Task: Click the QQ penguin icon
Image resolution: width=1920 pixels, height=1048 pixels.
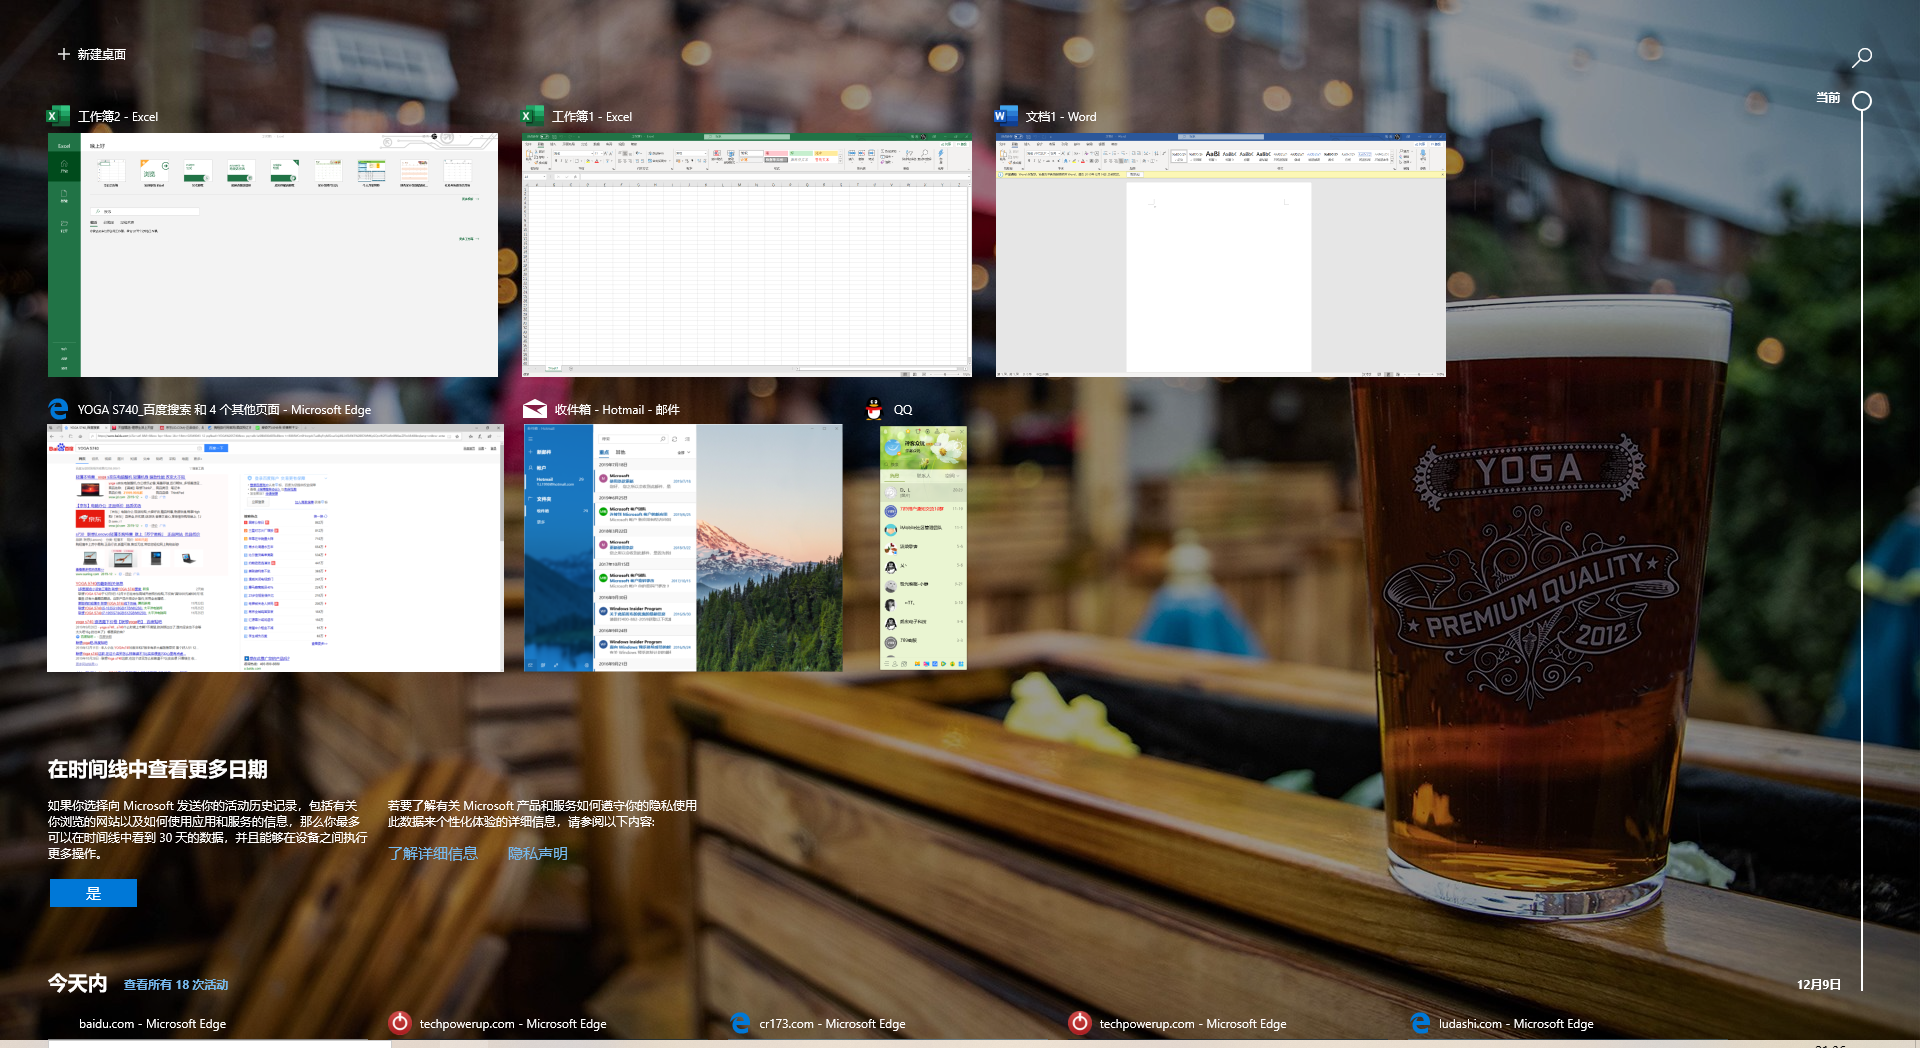Action: coord(874,409)
